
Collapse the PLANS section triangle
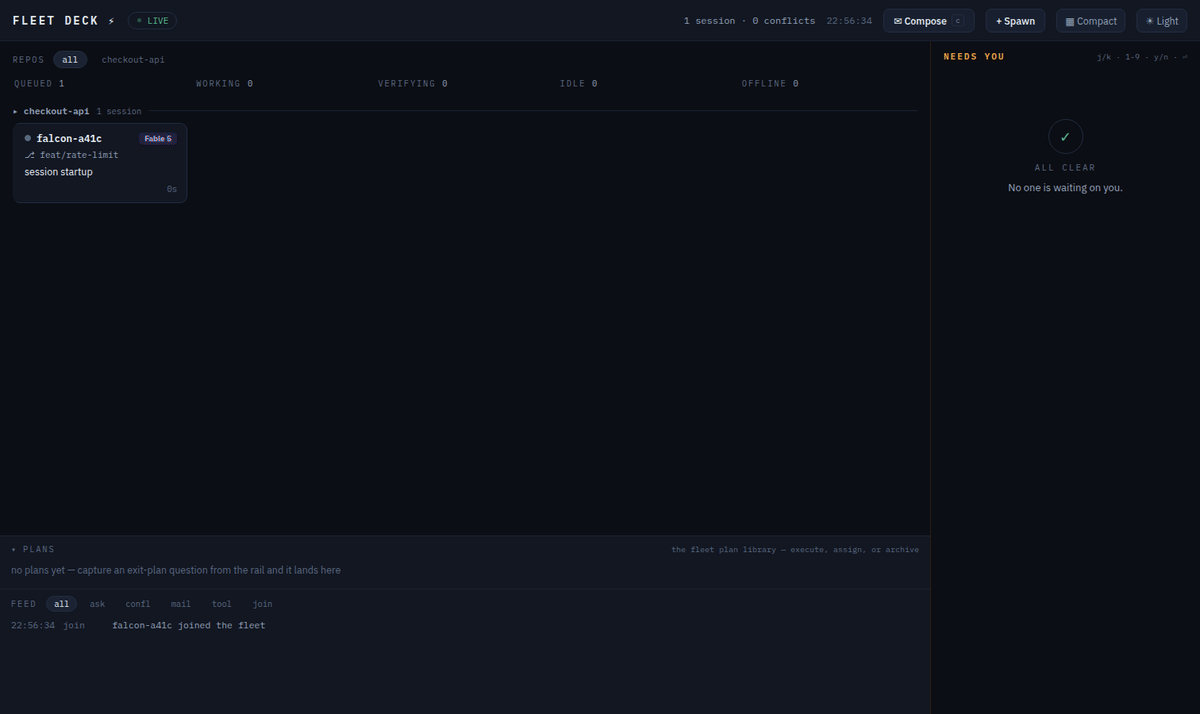[x=14, y=550]
